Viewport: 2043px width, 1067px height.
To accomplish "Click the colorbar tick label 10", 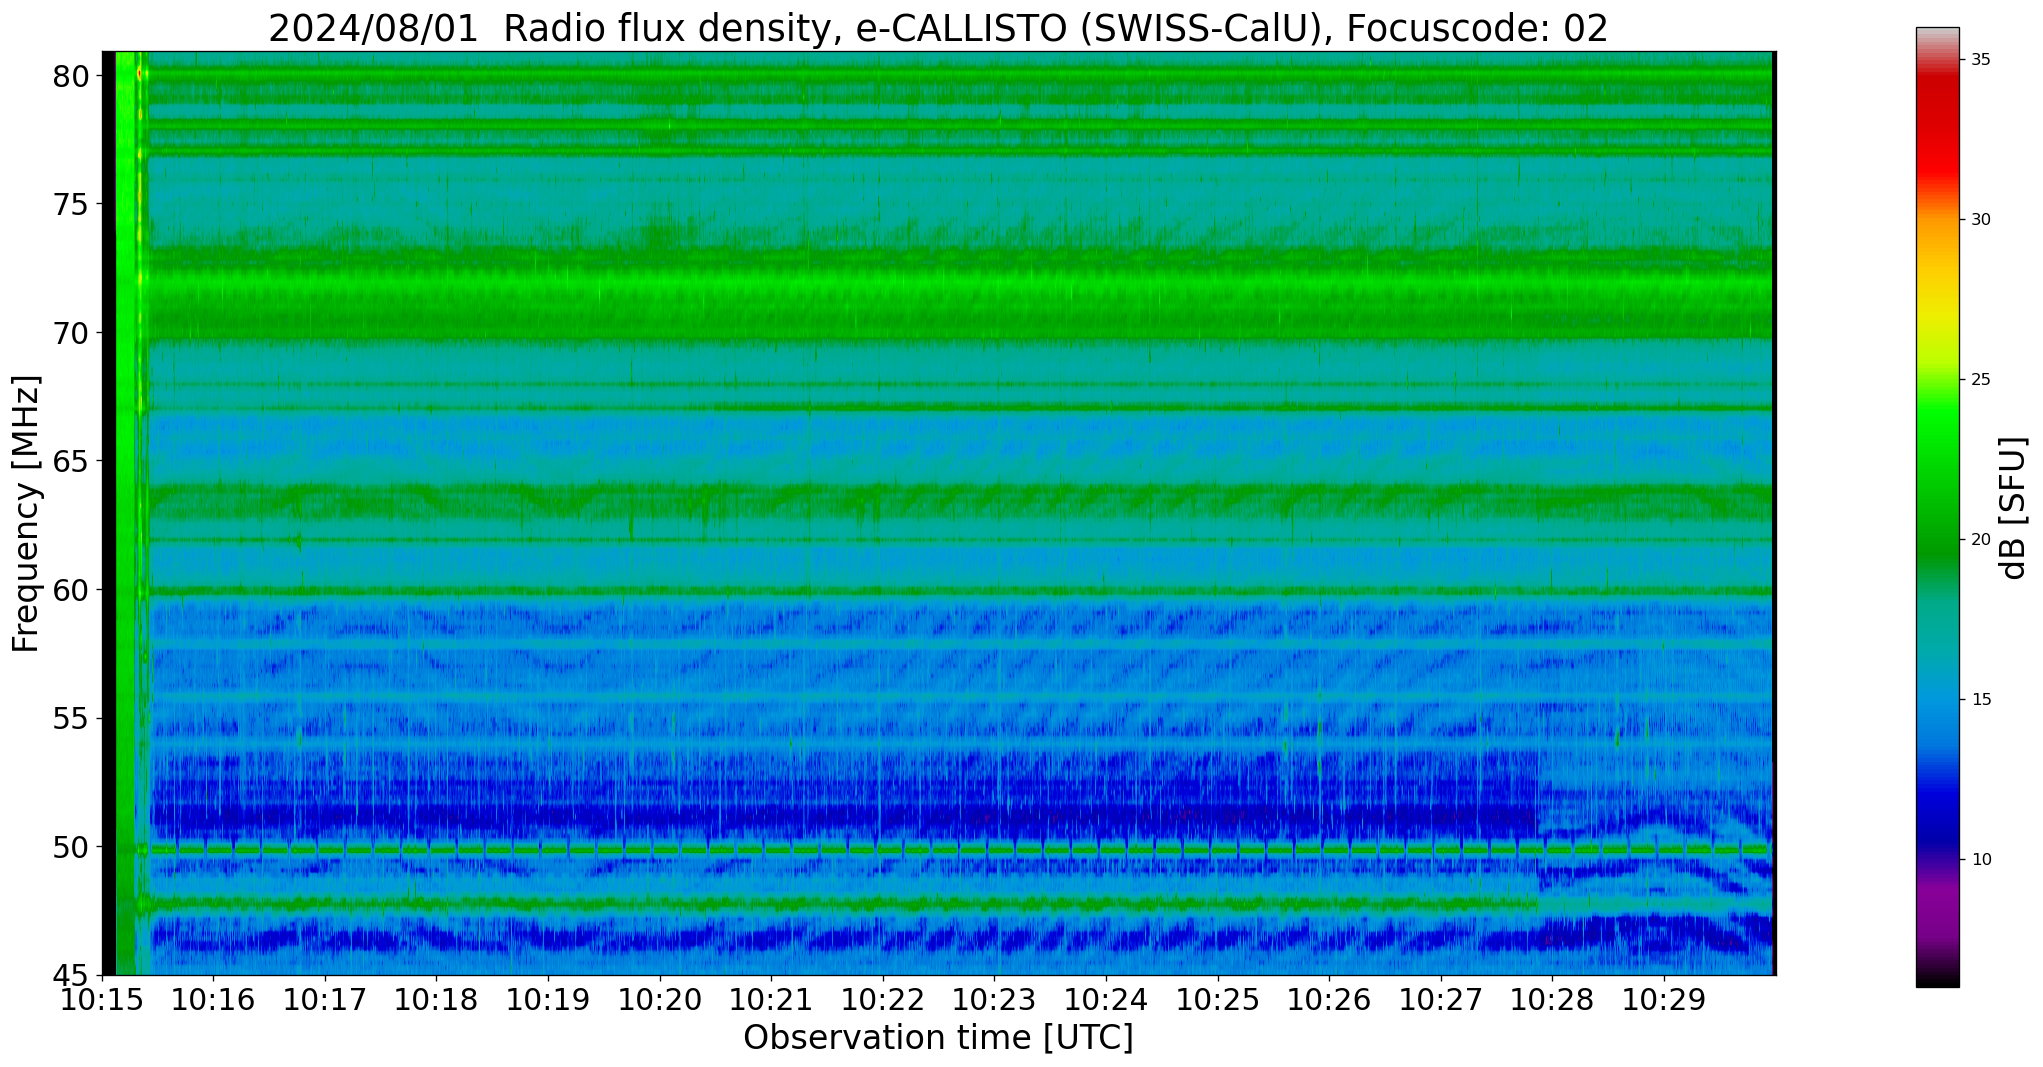I will coord(1981,860).
